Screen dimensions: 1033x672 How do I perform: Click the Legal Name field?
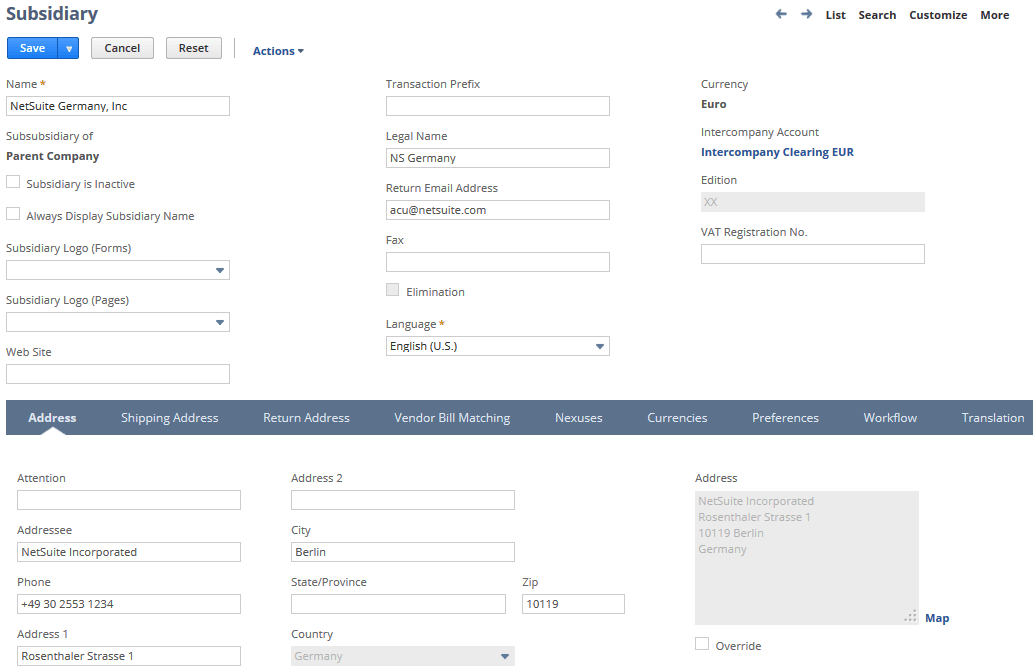(x=497, y=158)
